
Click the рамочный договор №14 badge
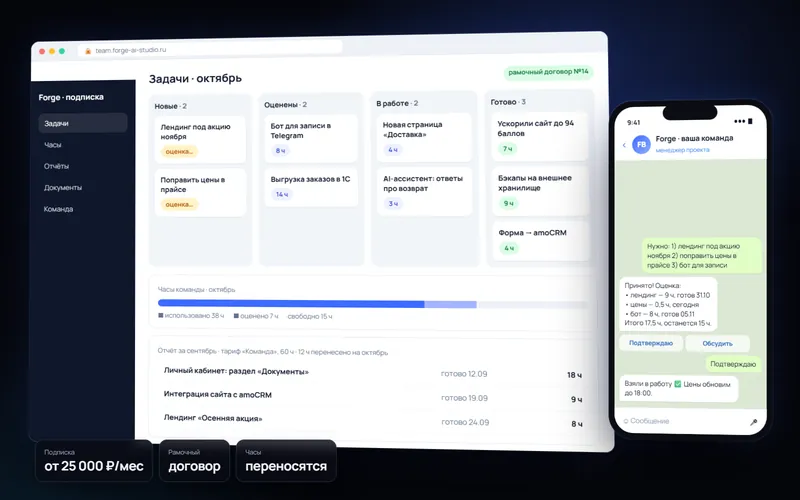pyautogui.click(x=548, y=72)
